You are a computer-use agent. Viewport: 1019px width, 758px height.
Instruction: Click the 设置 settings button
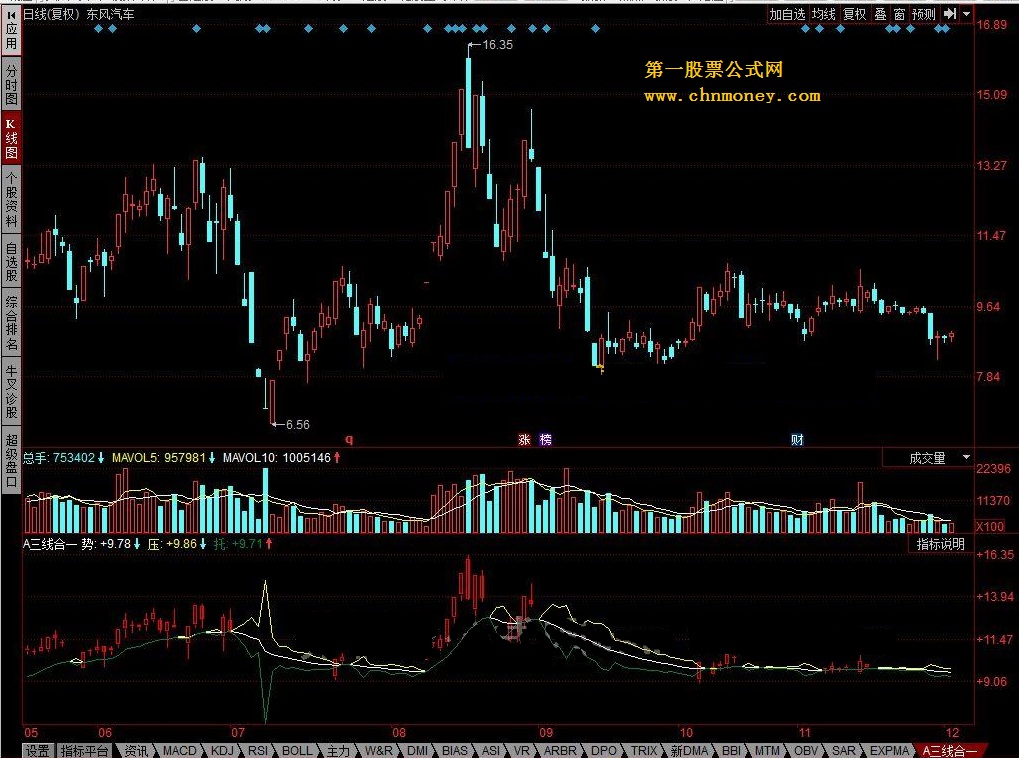click(37, 751)
